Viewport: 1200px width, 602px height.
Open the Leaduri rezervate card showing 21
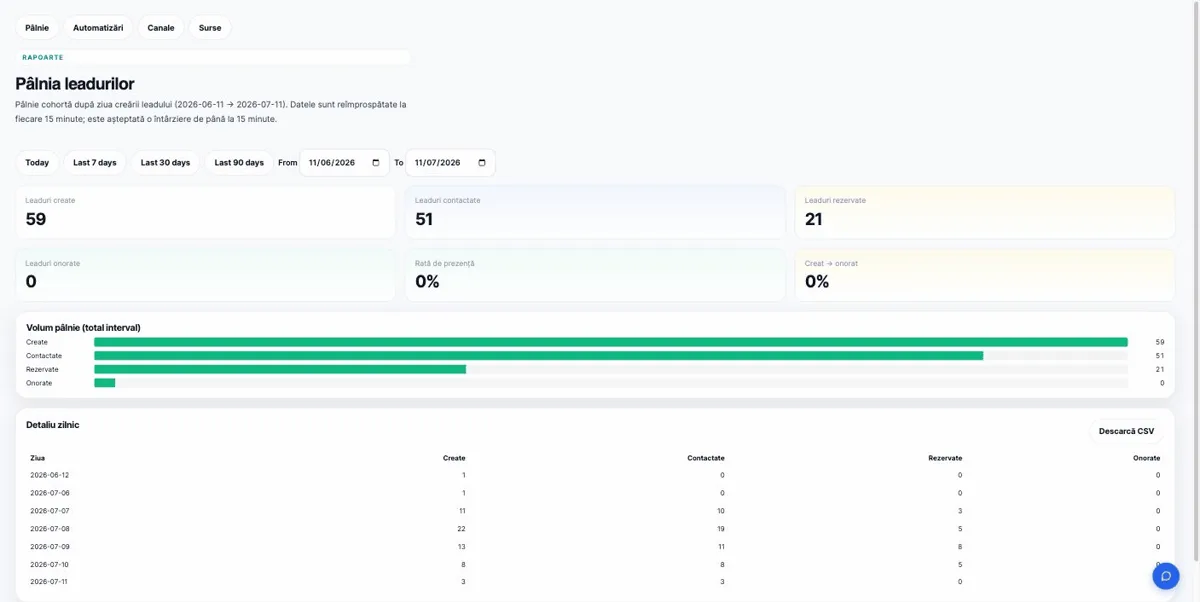tap(985, 212)
